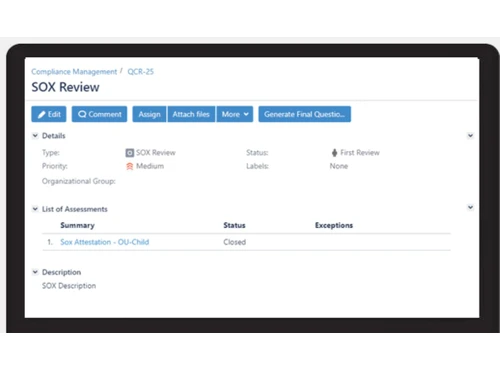Open Sox Attestation - OU-Child assessment link
The image size is (500, 375).
click(105, 242)
